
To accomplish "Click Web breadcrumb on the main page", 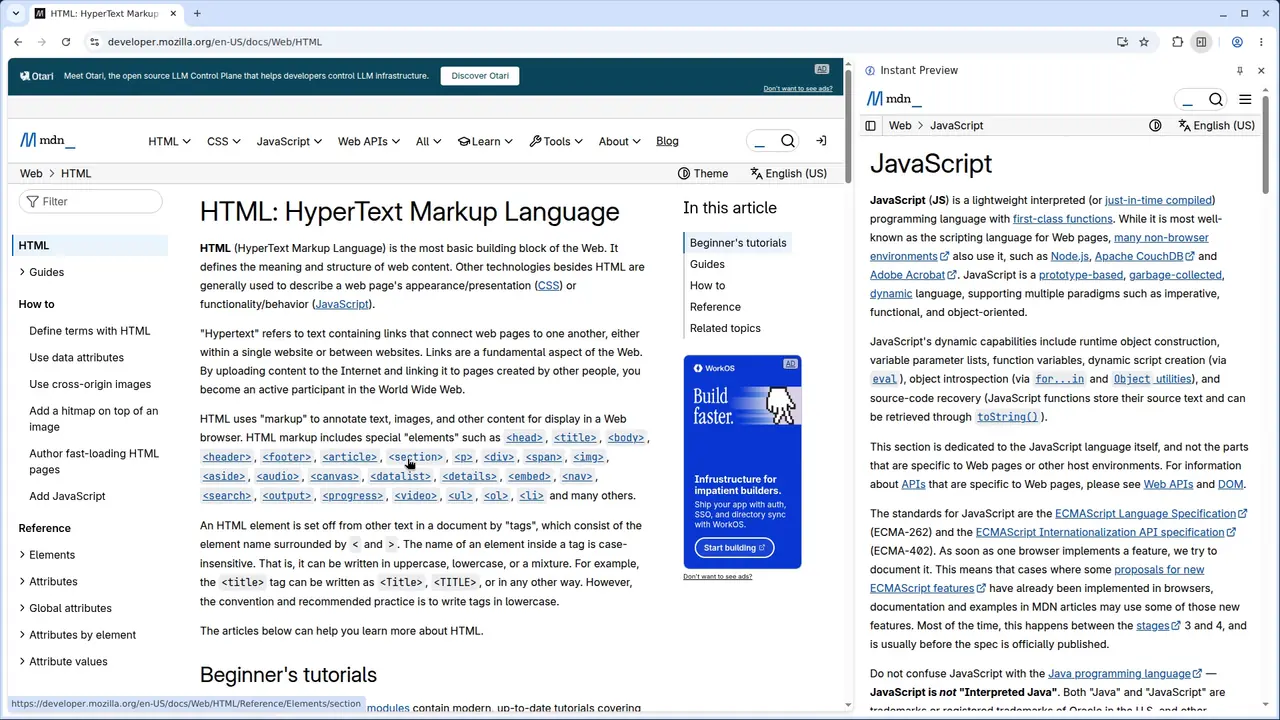I will pyautogui.click(x=31, y=173).
